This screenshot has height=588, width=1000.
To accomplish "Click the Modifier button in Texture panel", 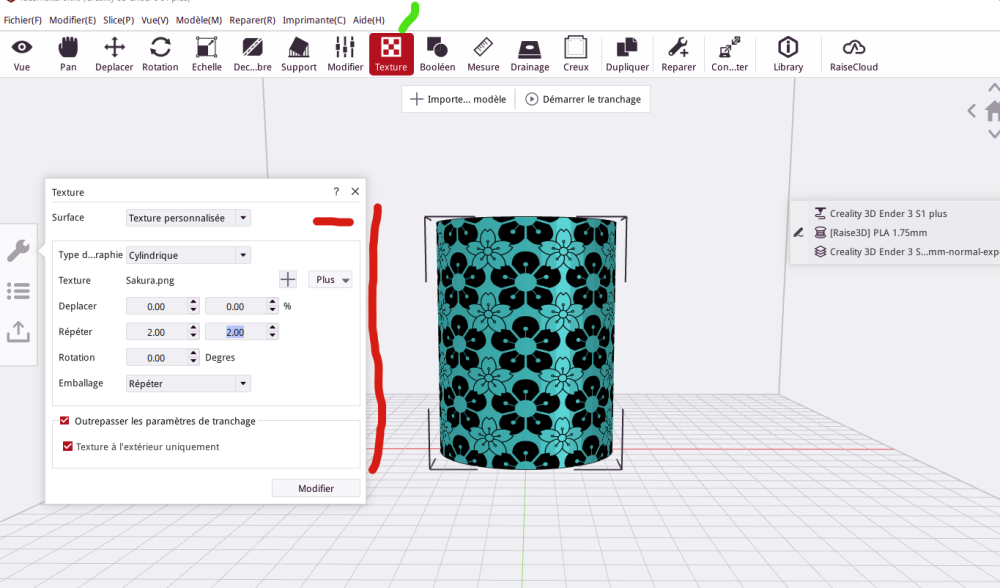I will pos(316,489).
